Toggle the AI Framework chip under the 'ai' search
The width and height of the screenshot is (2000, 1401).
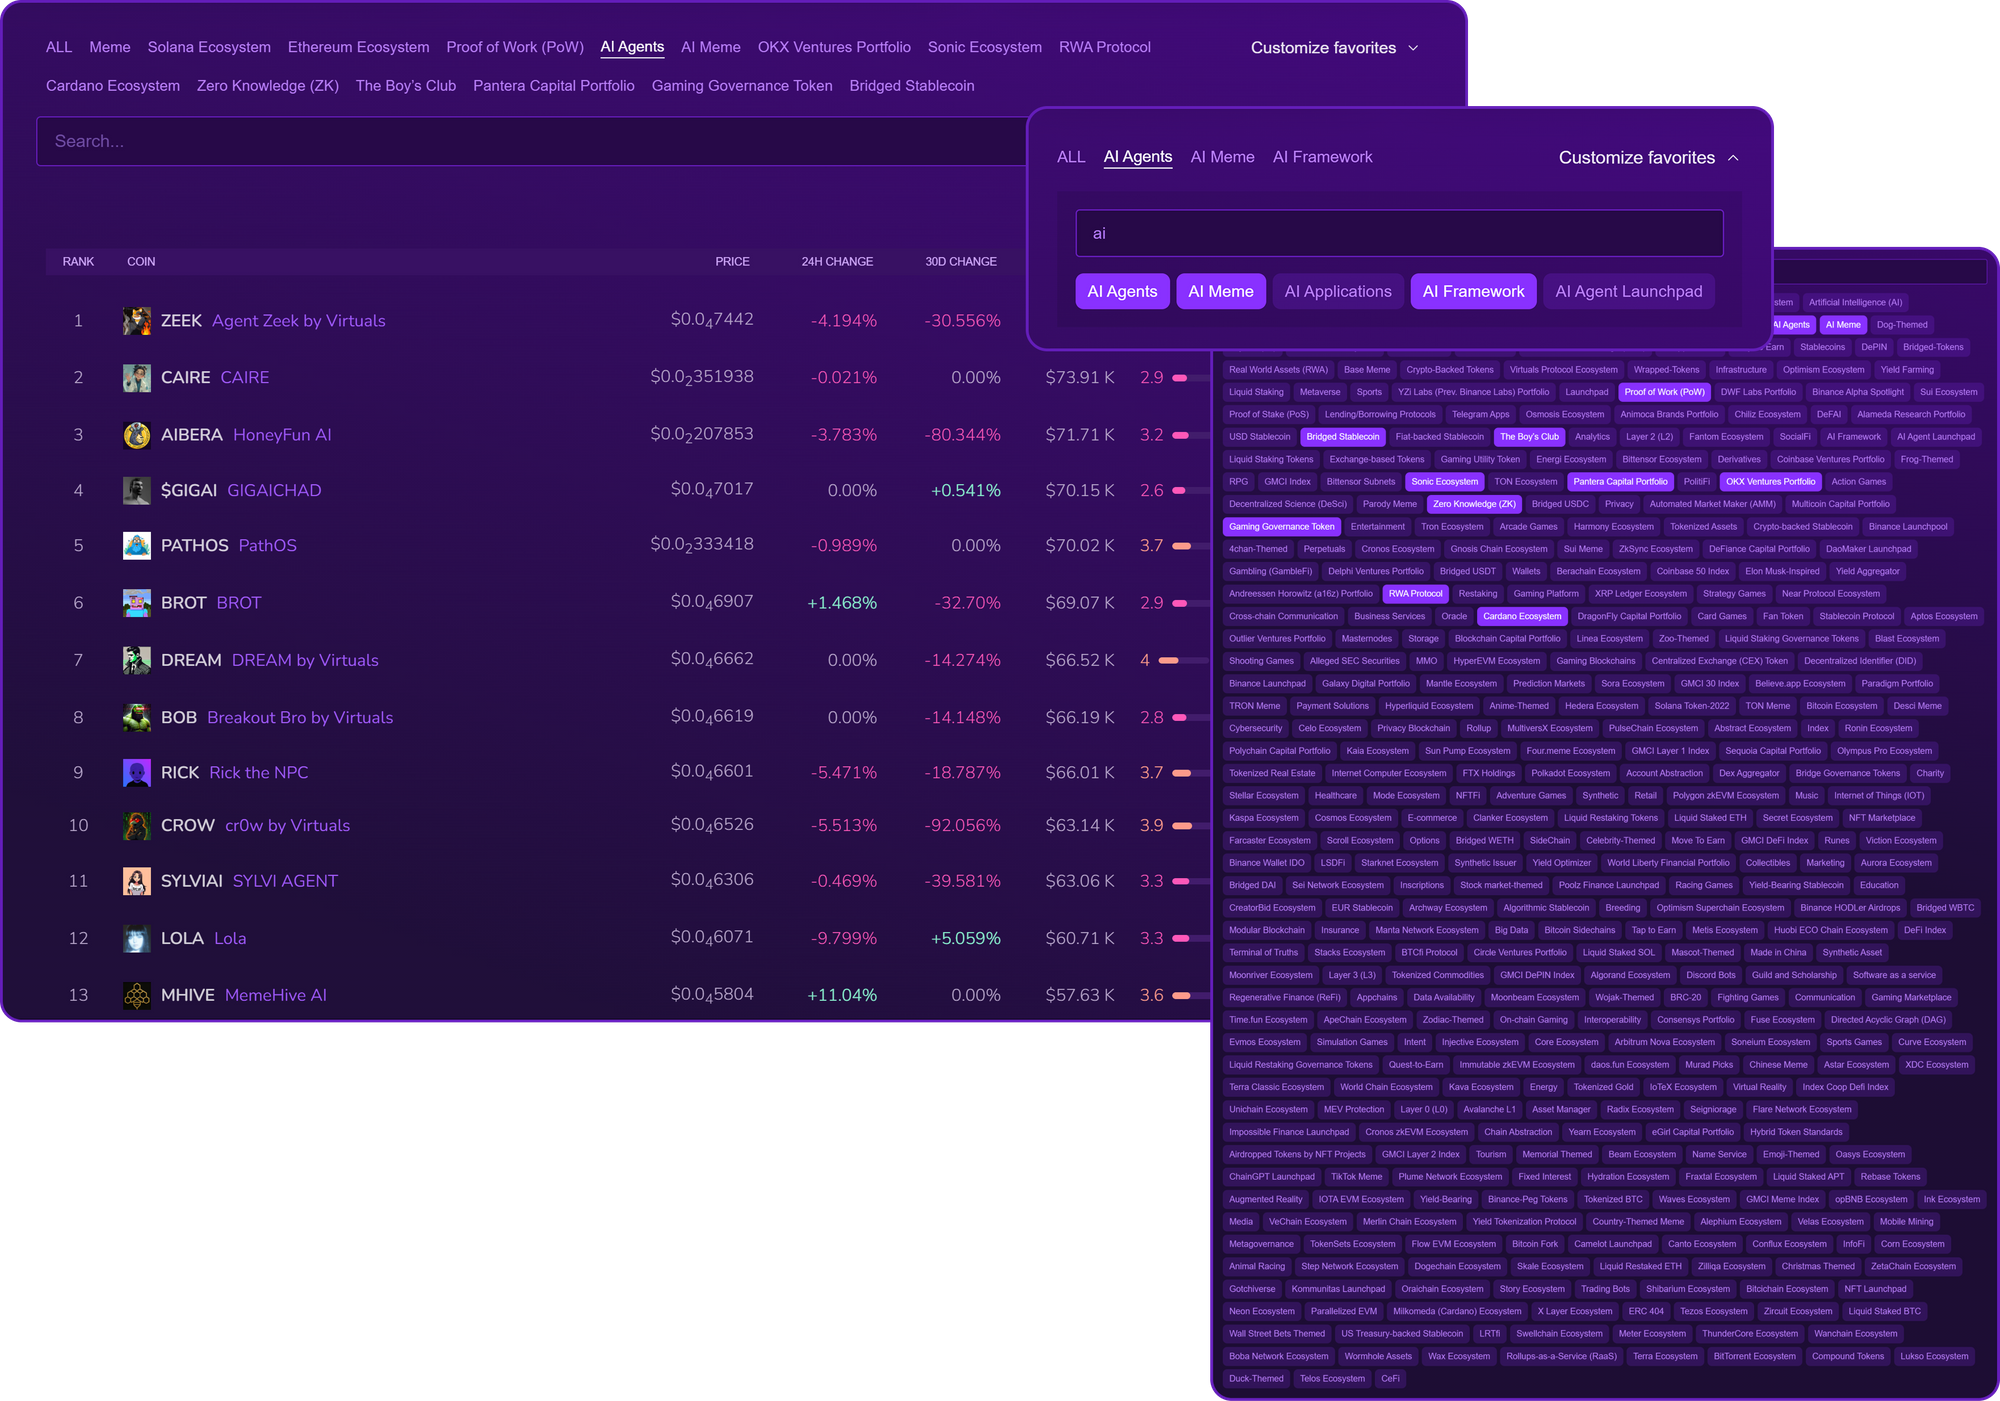1473,291
